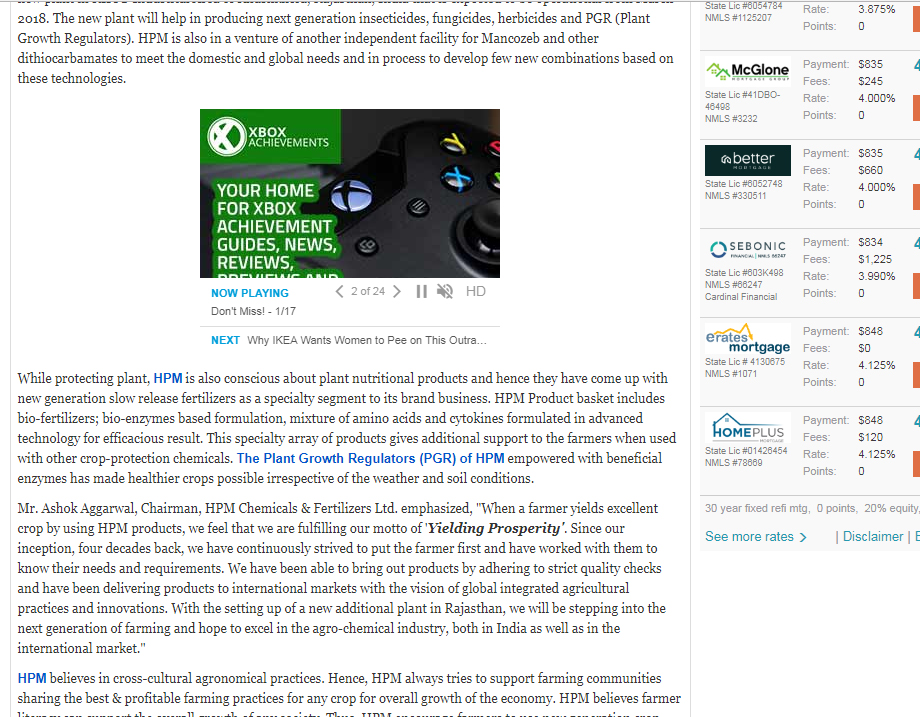This screenshot has height=717, width=920.
Task: Skip to the next video with the right chevron
Action: coord(397,292)
